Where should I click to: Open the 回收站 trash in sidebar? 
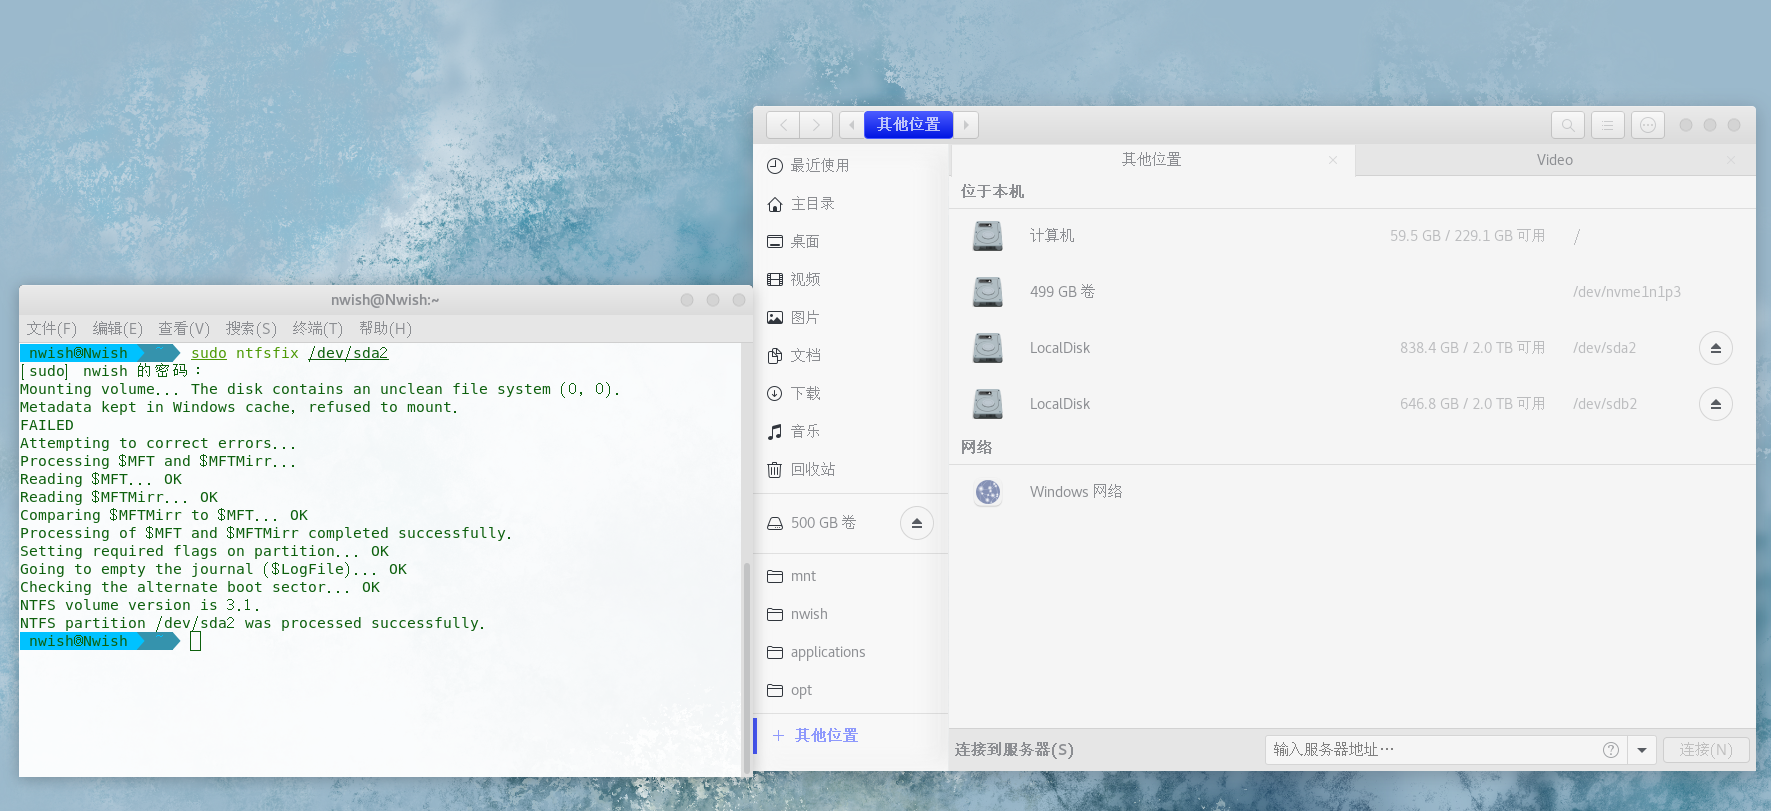(812, 469)
